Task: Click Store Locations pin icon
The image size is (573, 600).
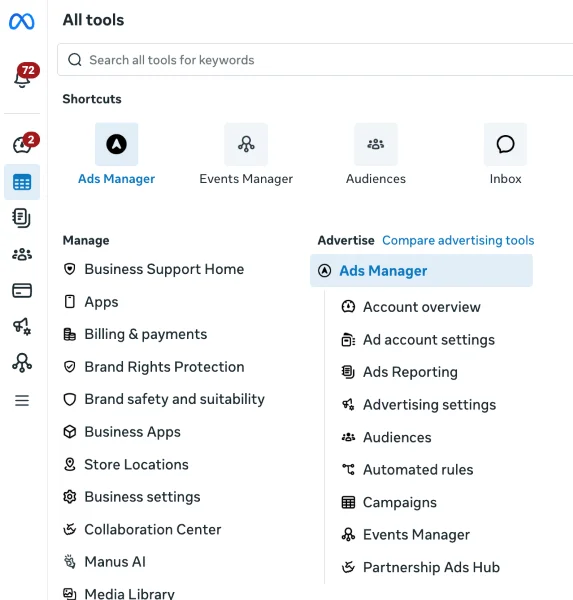Action: (x=69, y=464)
